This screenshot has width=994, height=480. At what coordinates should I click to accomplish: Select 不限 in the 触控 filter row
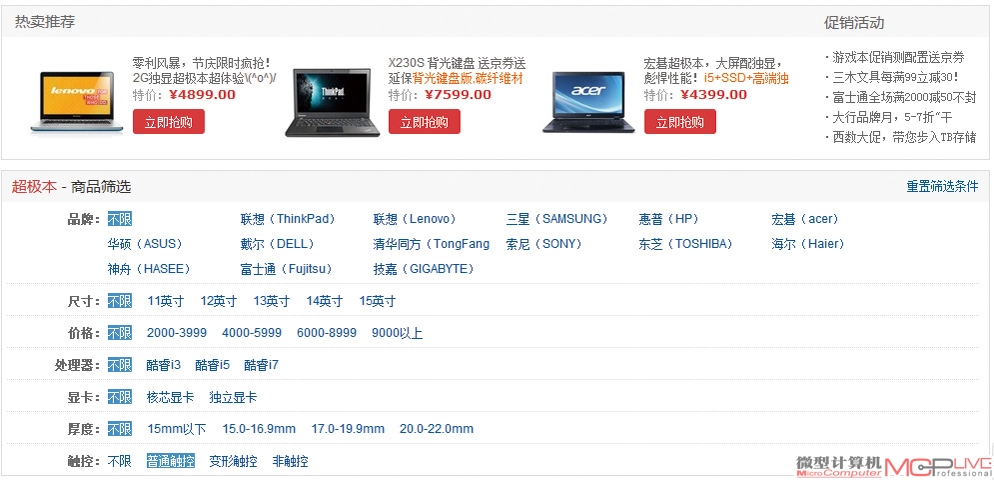[120, 461]
